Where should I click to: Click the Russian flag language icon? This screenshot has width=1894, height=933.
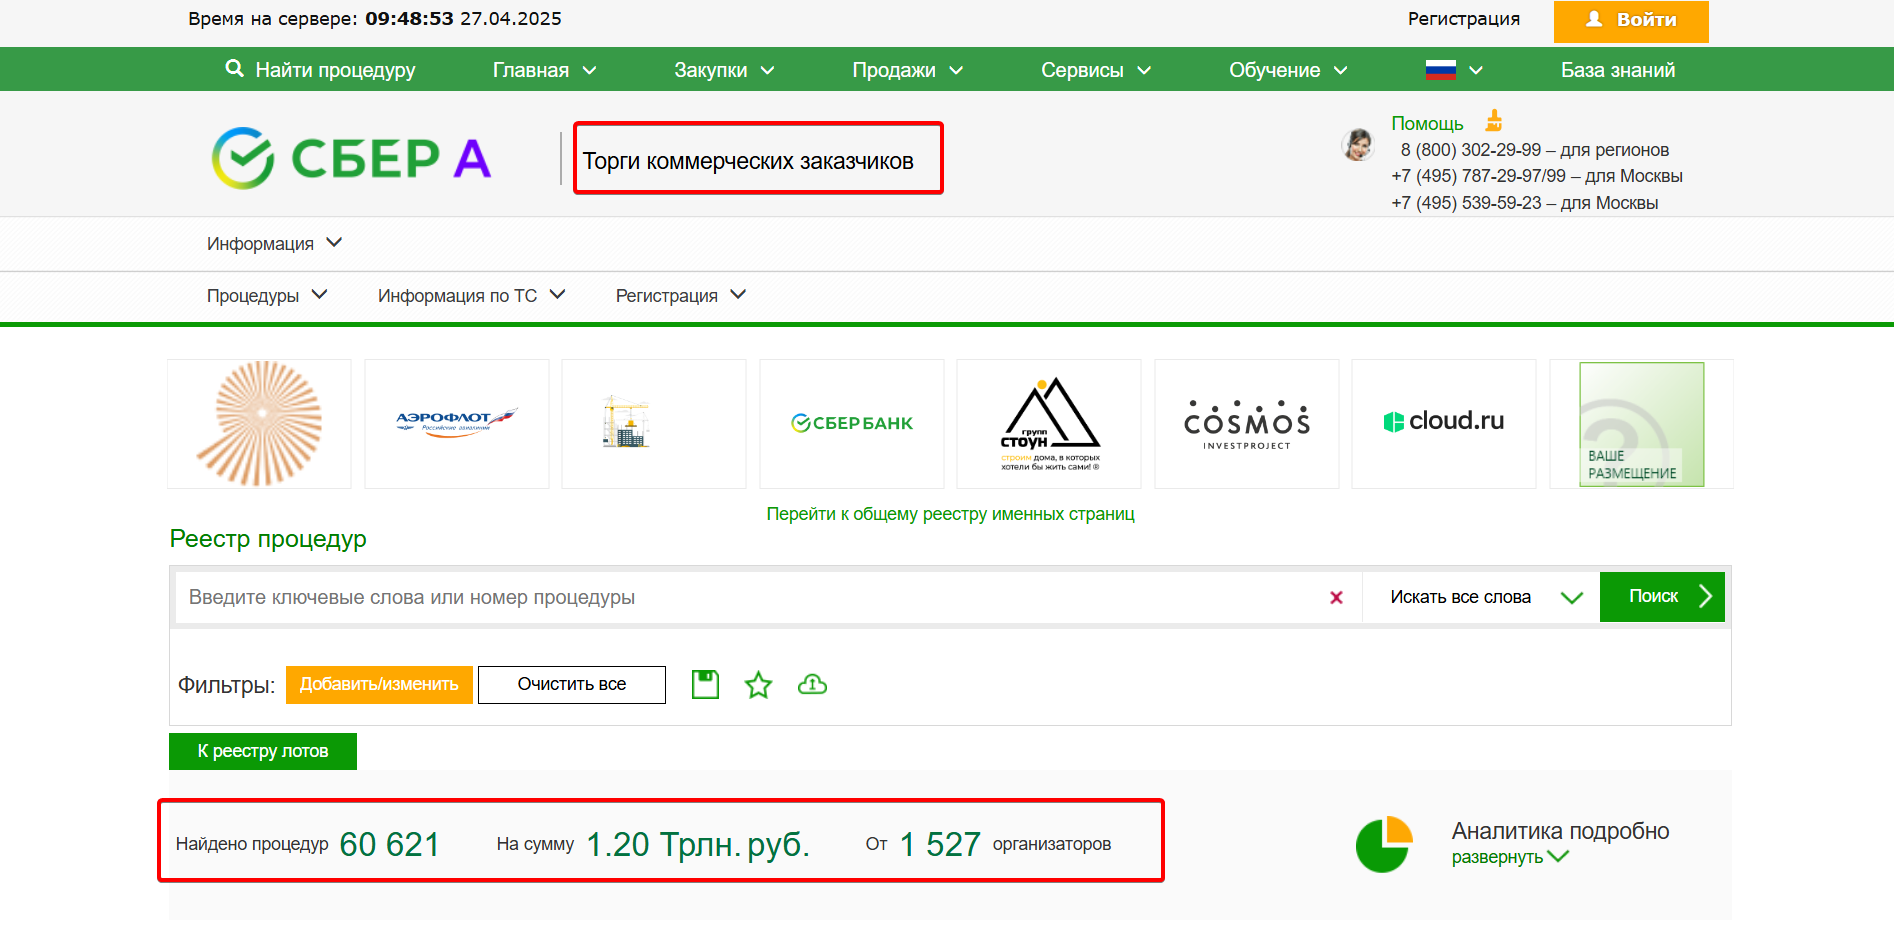tap(1440, 70)
